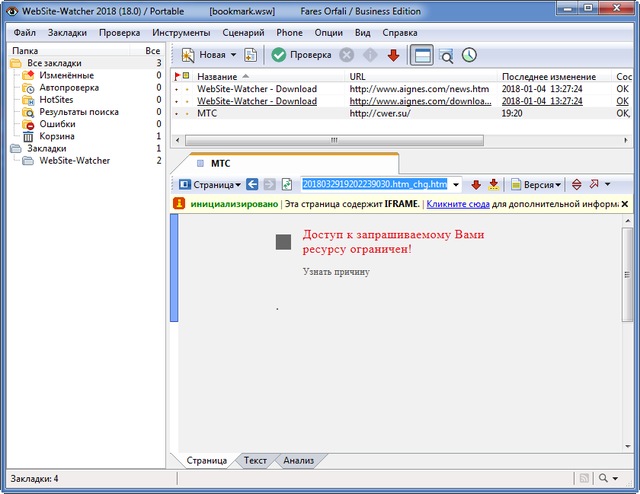The width and height of the screenshot is (640, 494).
Task: Toggle the browser panel layout view button
Action: [x=422, y=55]
